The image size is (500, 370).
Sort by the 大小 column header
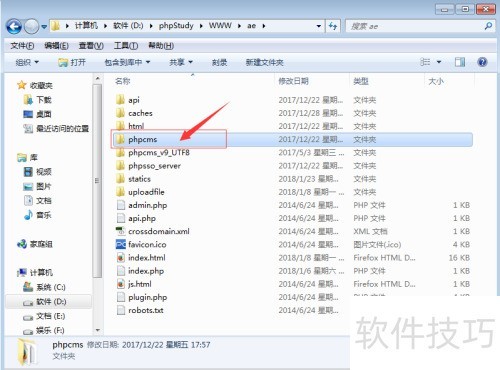436,81
